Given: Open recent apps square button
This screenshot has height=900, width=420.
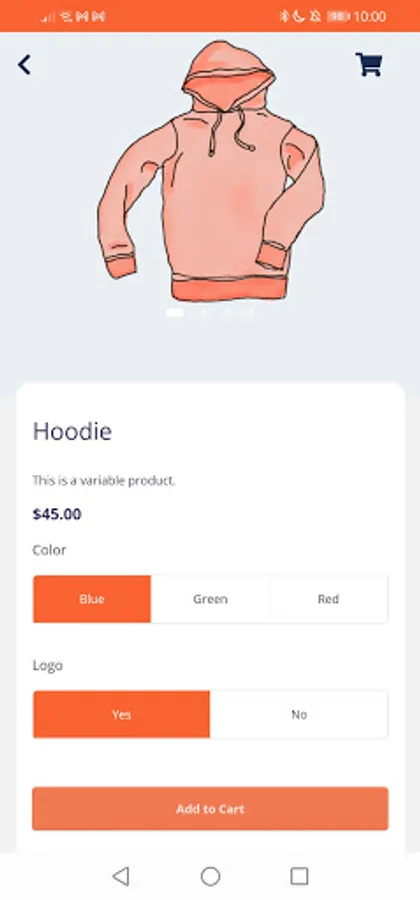Looking at the screenshot, I should [x=299, y=876].
